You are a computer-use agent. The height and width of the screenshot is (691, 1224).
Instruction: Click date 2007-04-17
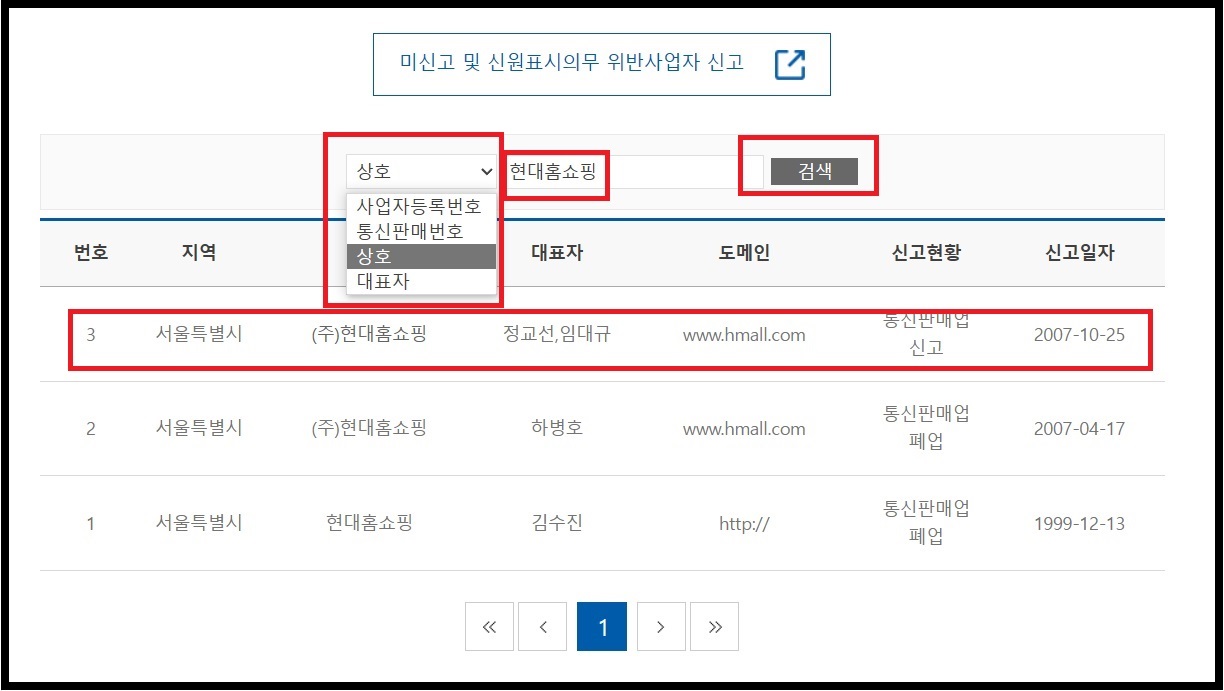1079,429
